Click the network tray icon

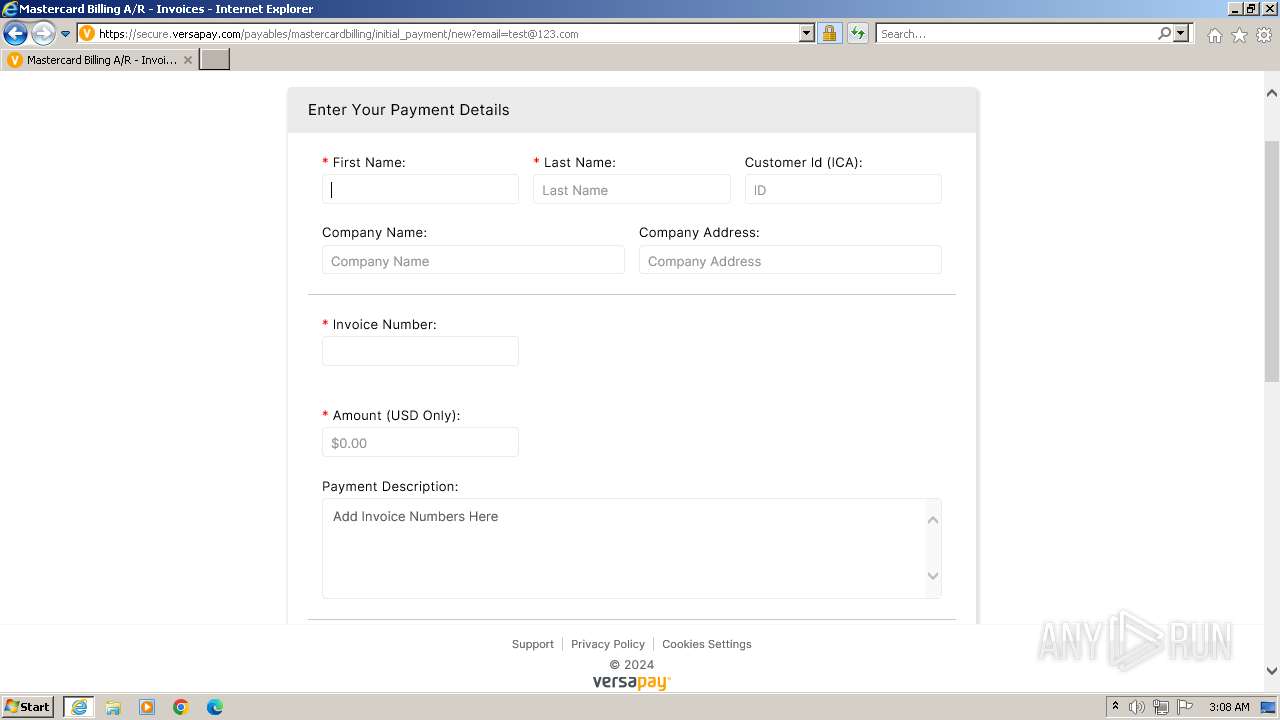pyautogui.click(x=1161, y=707)
